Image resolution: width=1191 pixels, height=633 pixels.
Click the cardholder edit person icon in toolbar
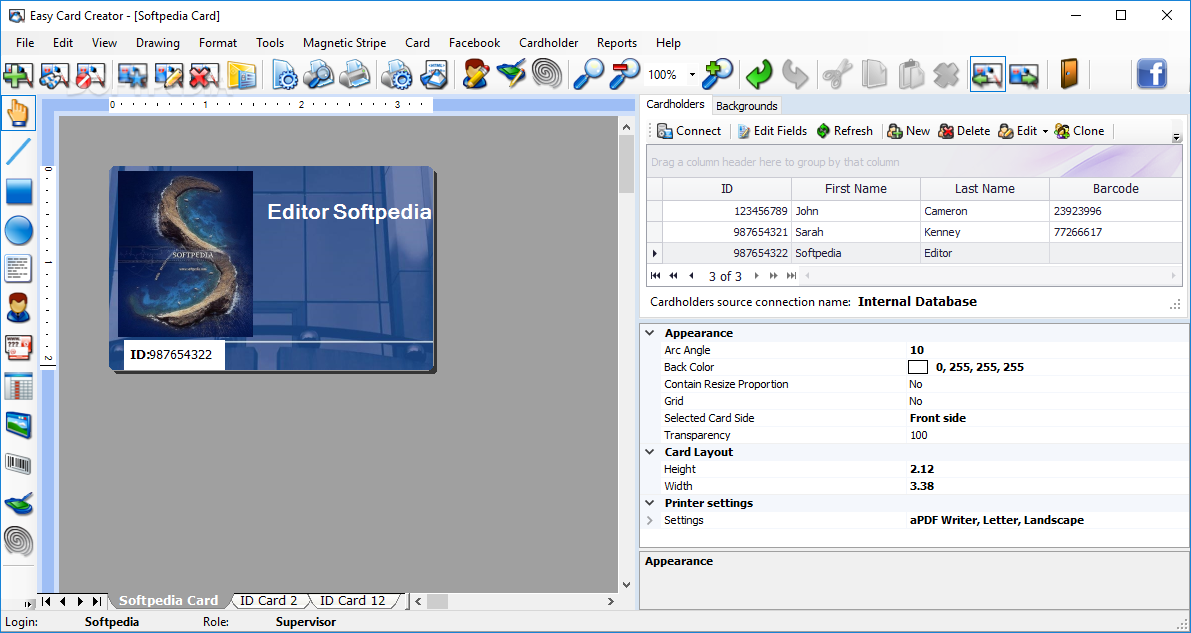click(476, 74)
